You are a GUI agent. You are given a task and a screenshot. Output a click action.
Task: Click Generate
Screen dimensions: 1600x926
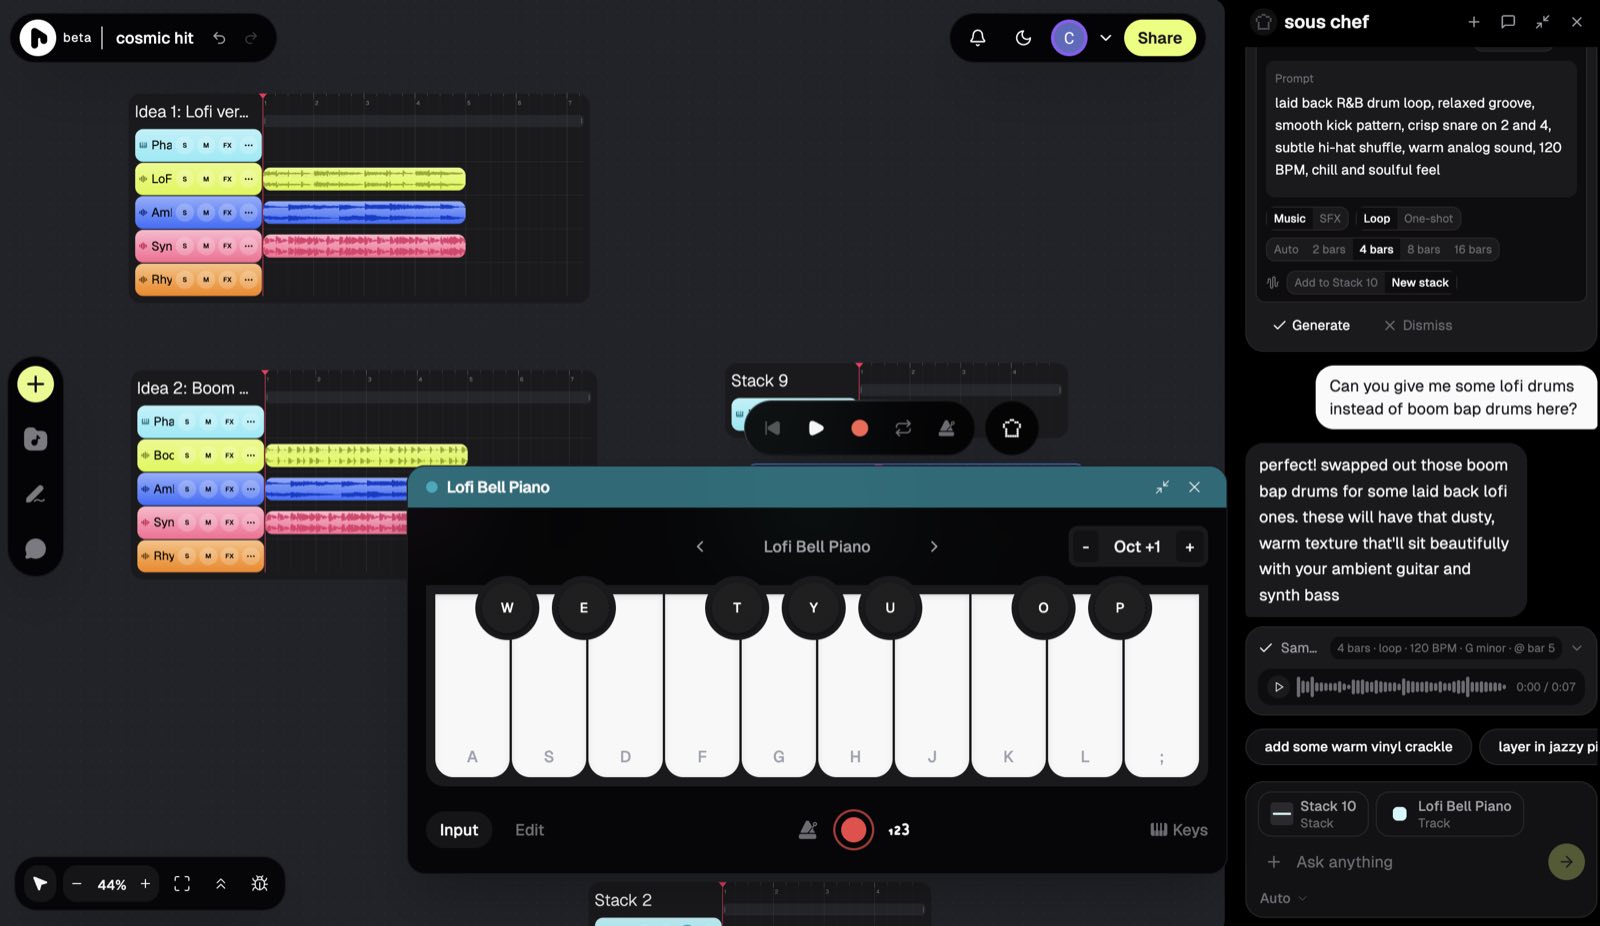click(1311, 326)
